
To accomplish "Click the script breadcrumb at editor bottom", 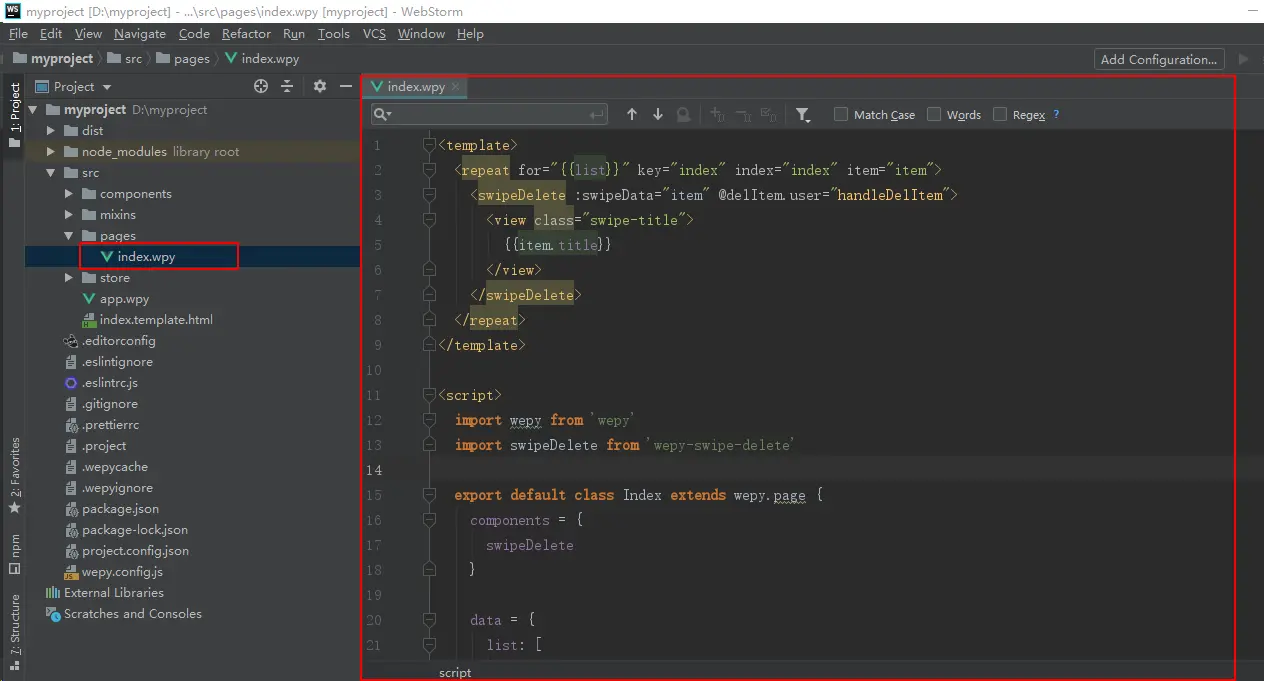I will 455,672.
